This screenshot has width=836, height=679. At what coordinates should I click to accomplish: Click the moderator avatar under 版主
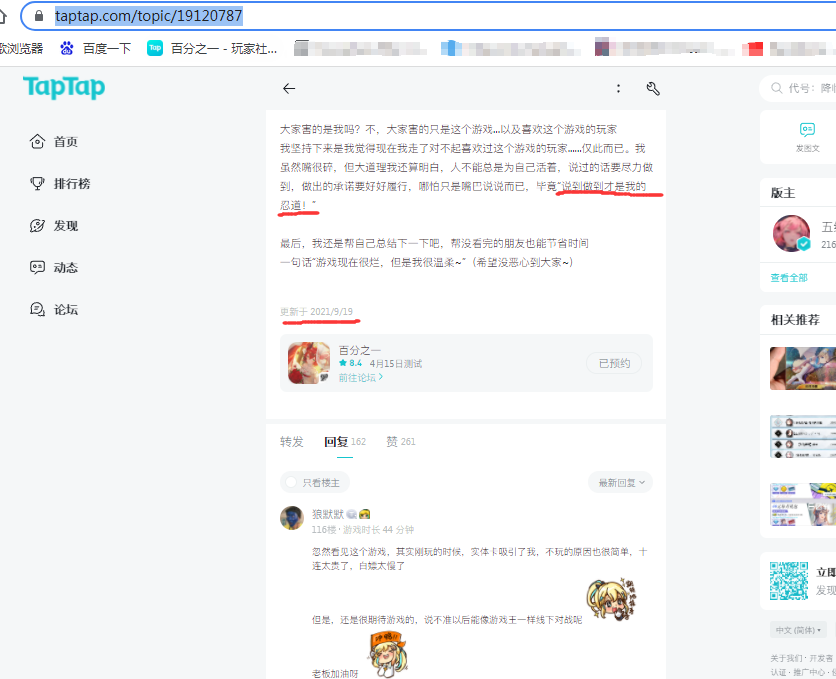[x=792, y=233]
